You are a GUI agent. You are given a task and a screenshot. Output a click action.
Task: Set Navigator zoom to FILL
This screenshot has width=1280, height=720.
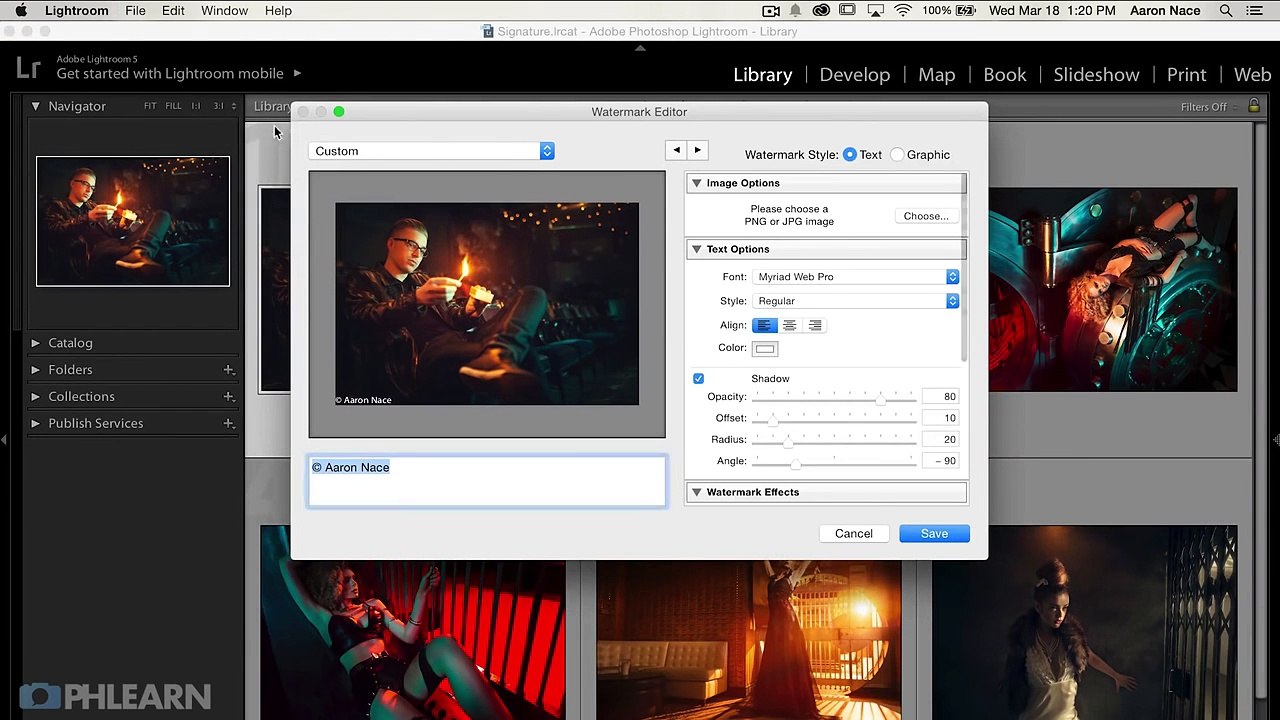point(173,106)
